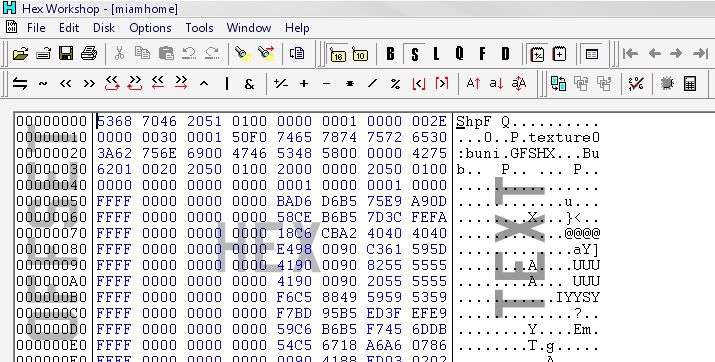This screenshot has width=715, height=362.
Task: Open the Tools menu
Action: point(199,28)
